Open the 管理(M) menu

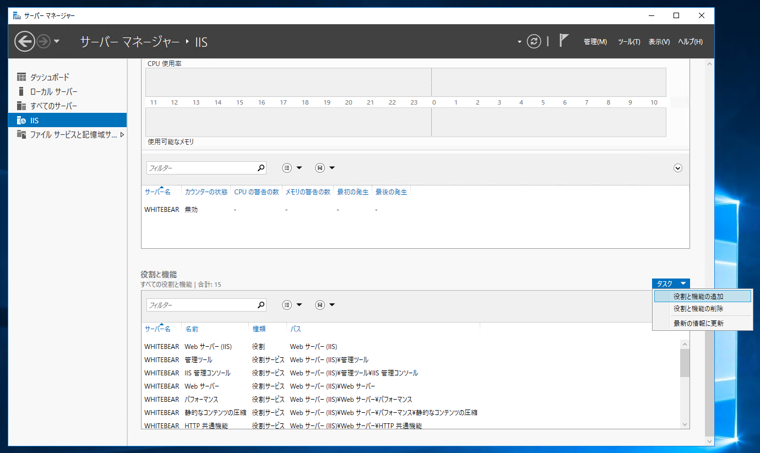point(595,42)
